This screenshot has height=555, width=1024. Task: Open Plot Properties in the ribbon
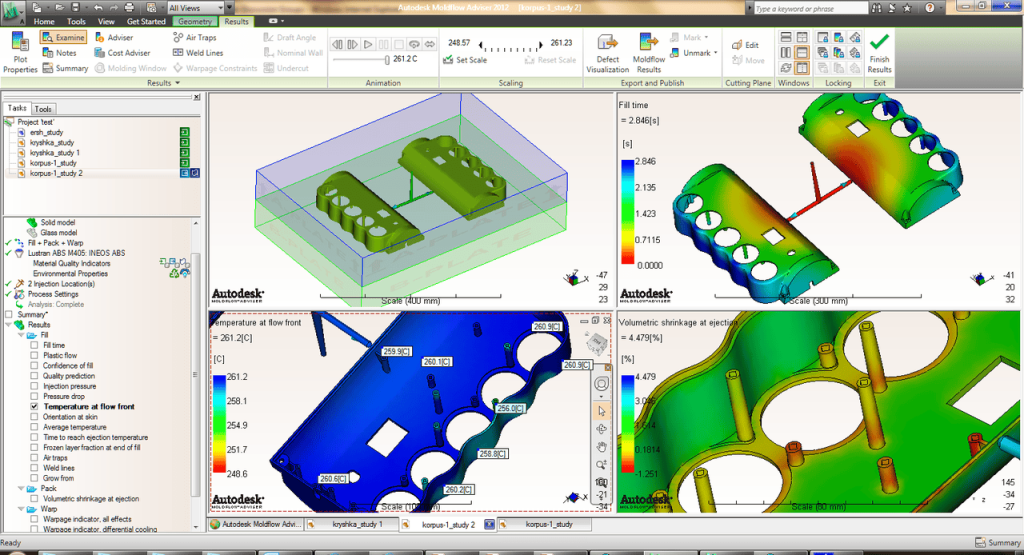click(x=20, y=52)
